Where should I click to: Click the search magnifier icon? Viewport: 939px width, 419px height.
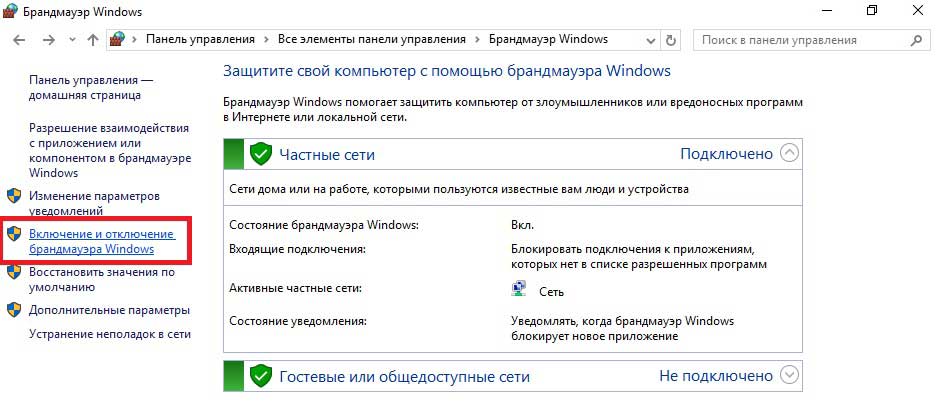[x=916, y=40]
